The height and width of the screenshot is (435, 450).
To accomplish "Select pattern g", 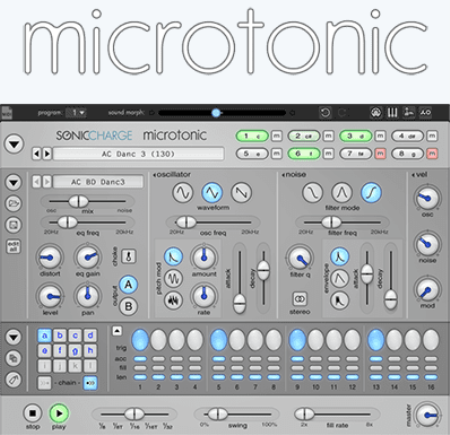I will [75, 351].
